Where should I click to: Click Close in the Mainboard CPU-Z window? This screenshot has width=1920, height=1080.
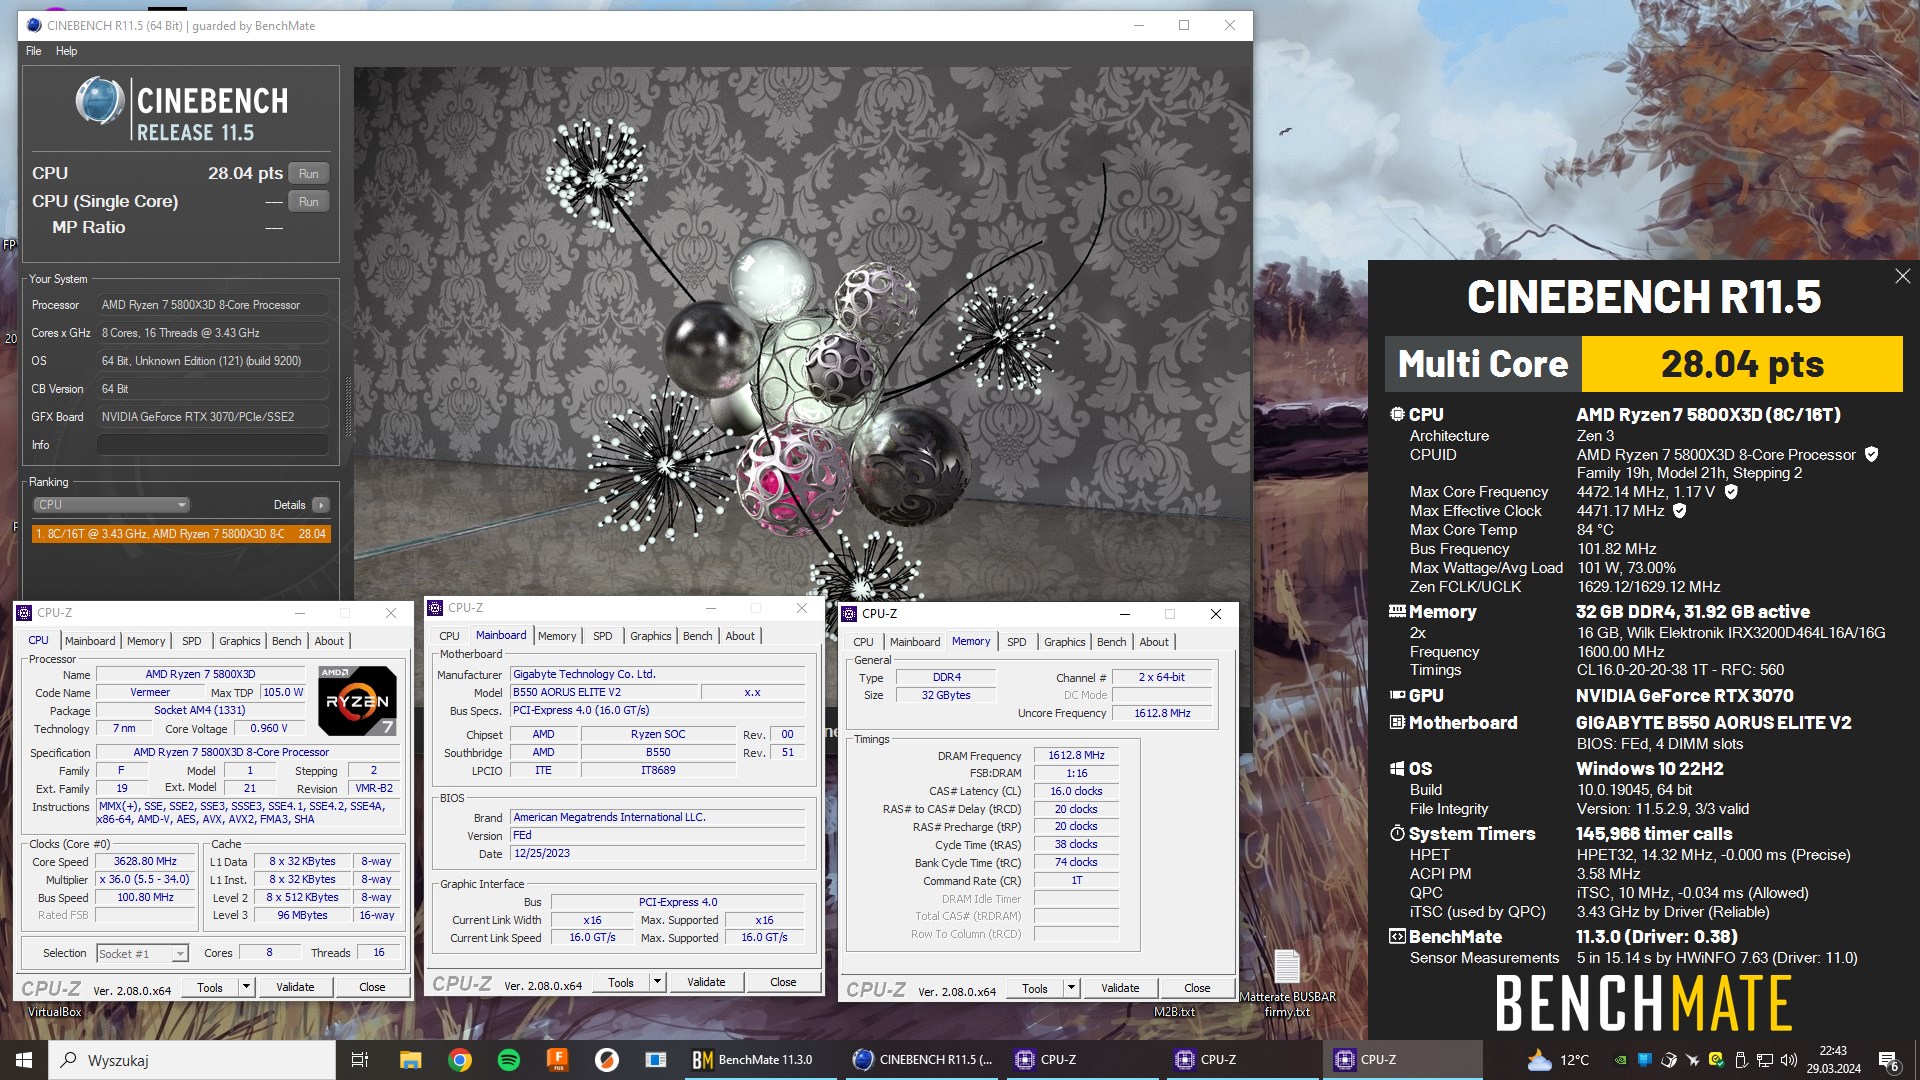[x=783, y=982]
